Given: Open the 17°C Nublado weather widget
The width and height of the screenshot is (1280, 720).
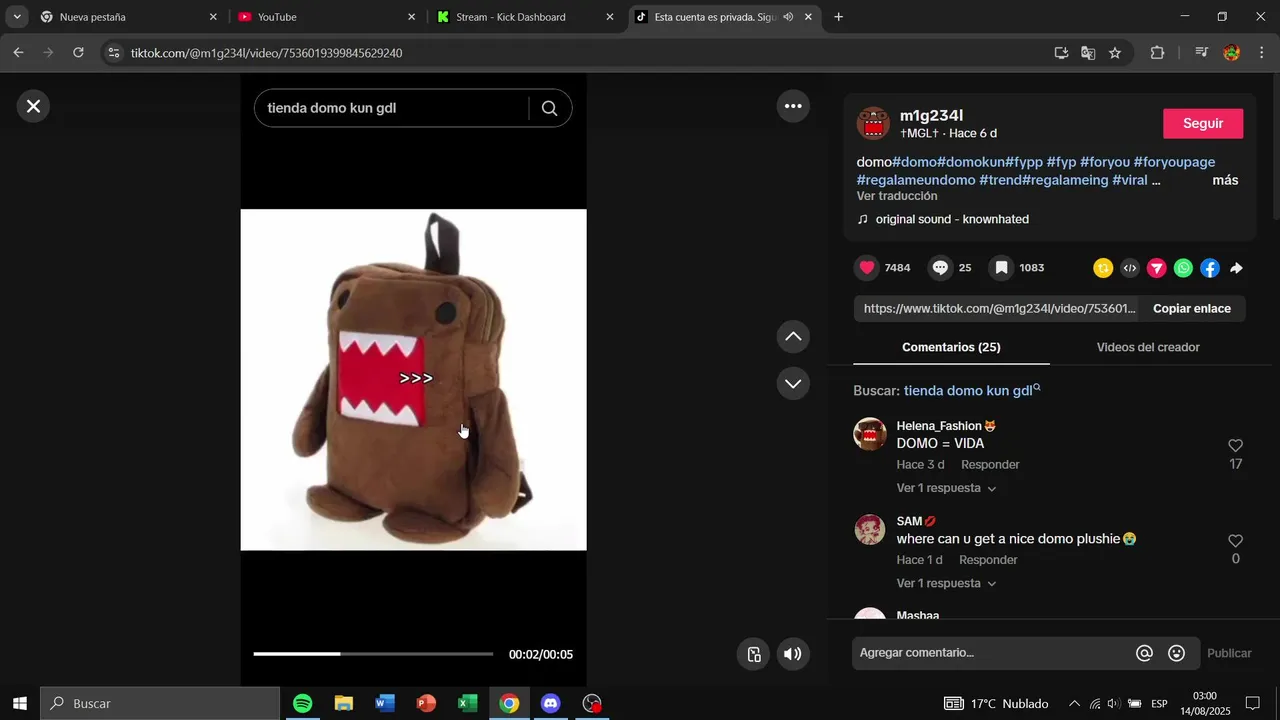Looking at the screenshot, I should click(996, 704).
